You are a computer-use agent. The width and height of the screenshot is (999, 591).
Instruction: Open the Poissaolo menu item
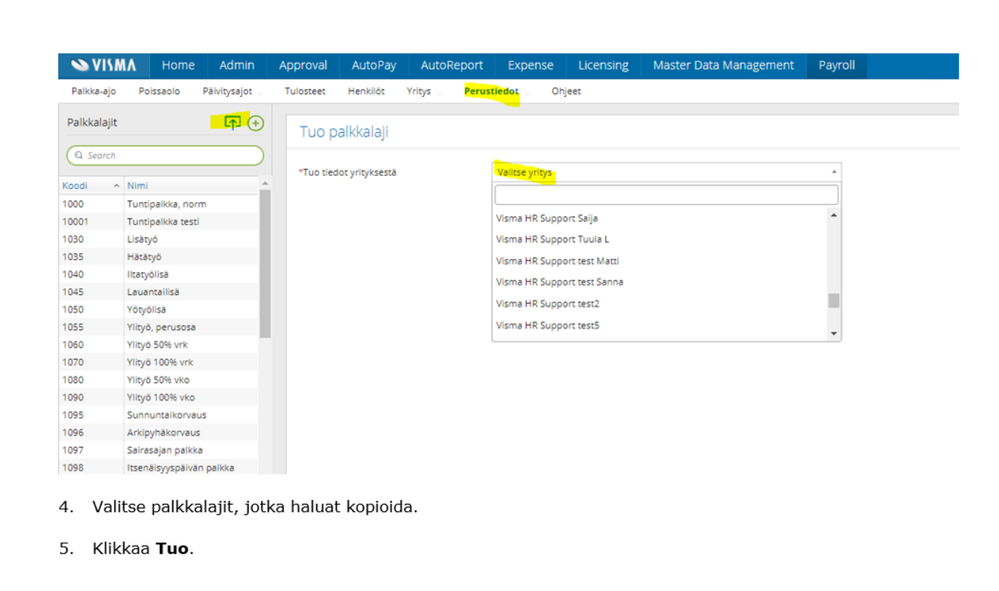pyautogui.click(x=159, y=91)
